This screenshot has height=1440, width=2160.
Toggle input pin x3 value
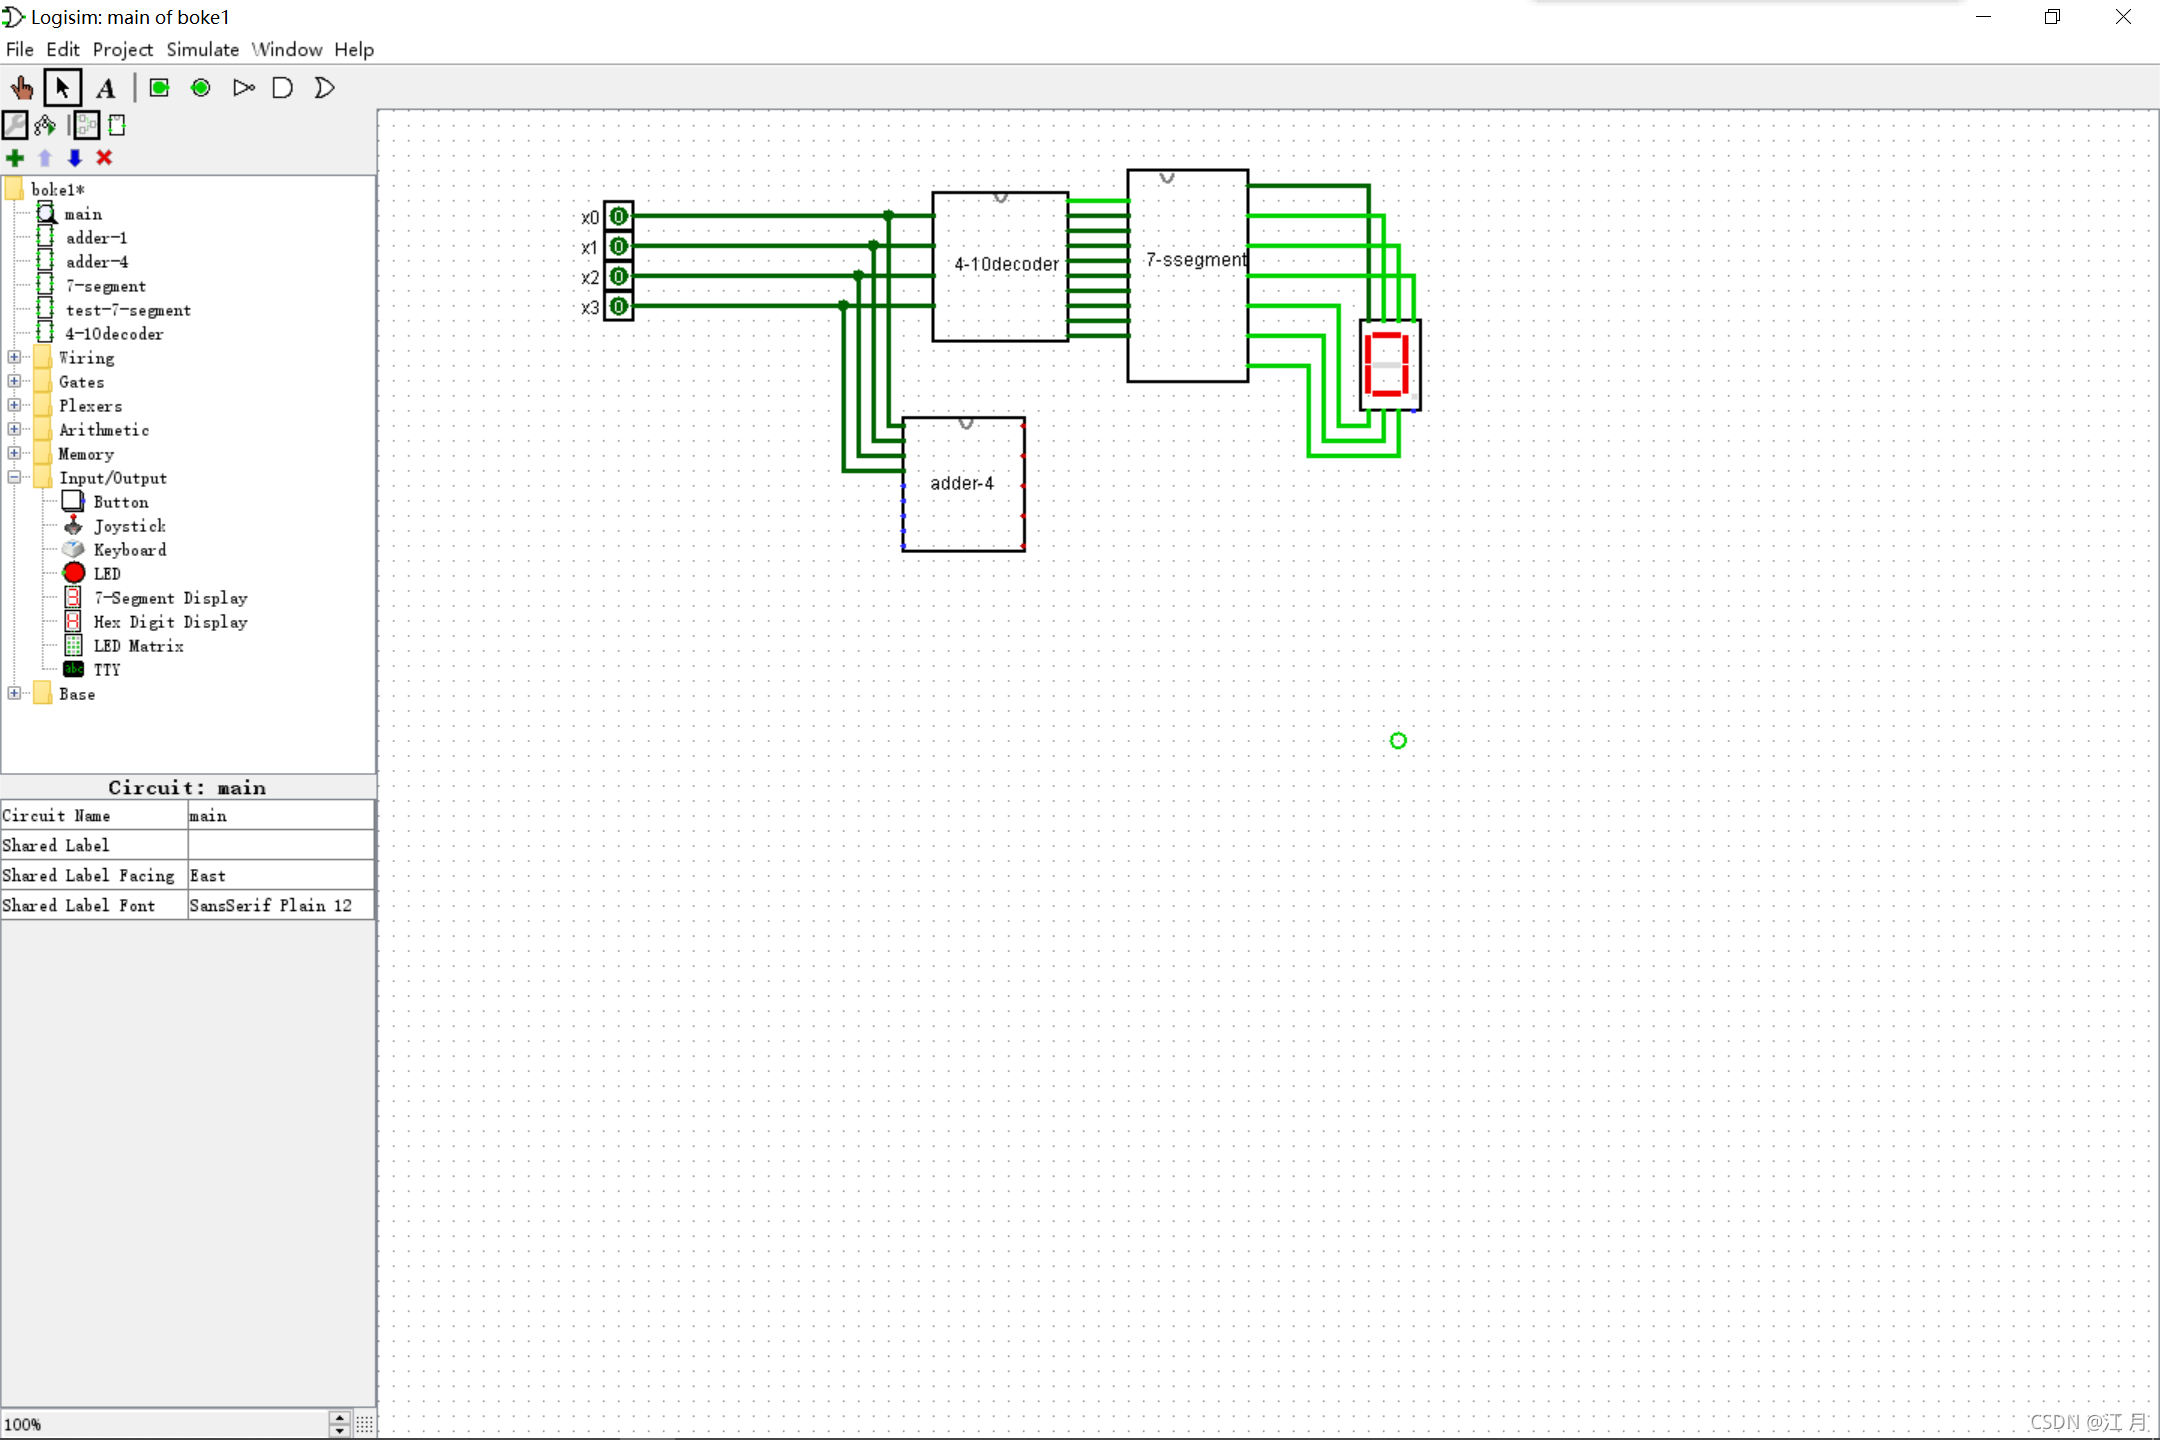619,306
